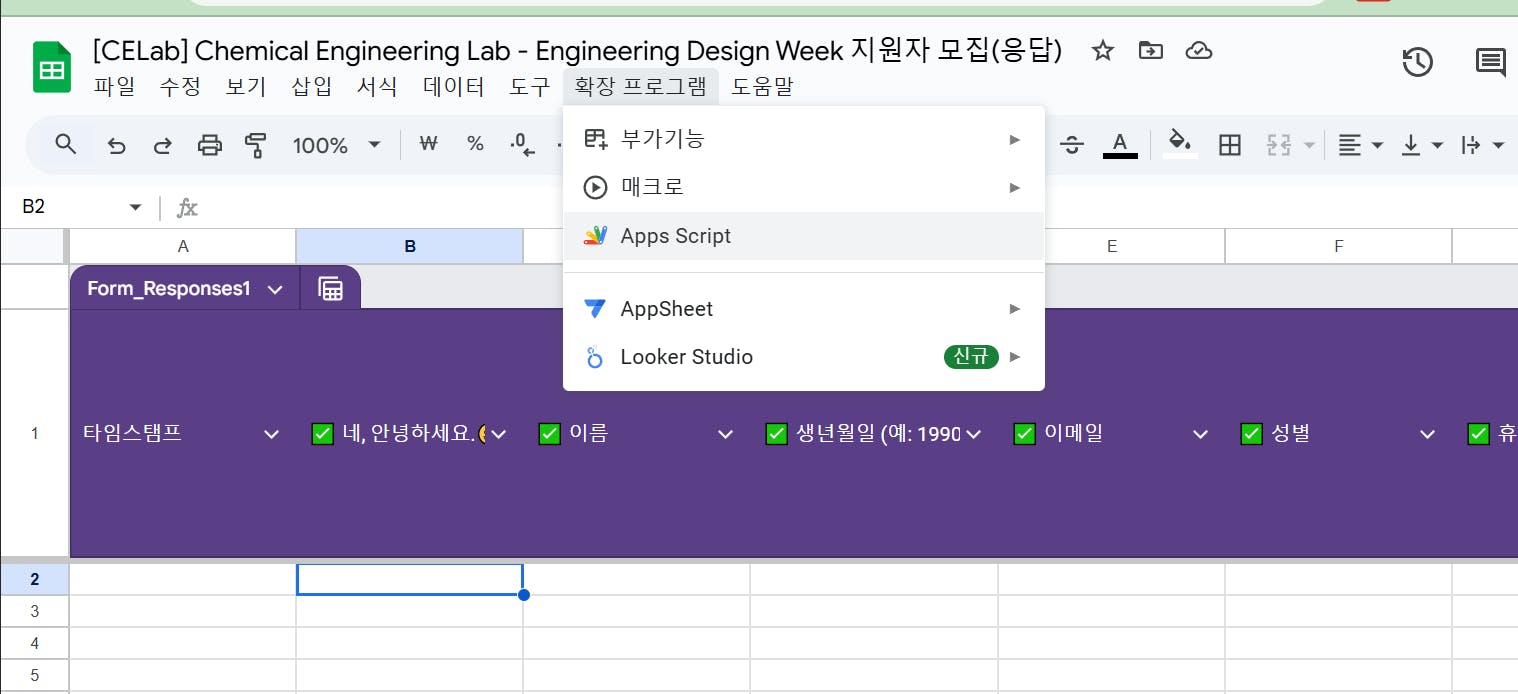Screen dimensions: 1518x694
Task: Expand the 부가기능 submenu
Action: (x=804, y=139)
